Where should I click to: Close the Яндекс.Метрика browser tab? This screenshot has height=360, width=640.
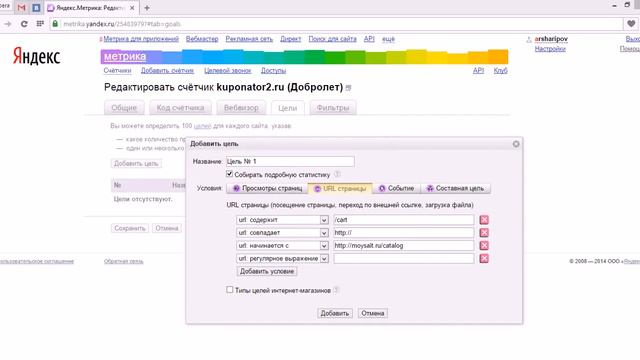click(132, 8)
